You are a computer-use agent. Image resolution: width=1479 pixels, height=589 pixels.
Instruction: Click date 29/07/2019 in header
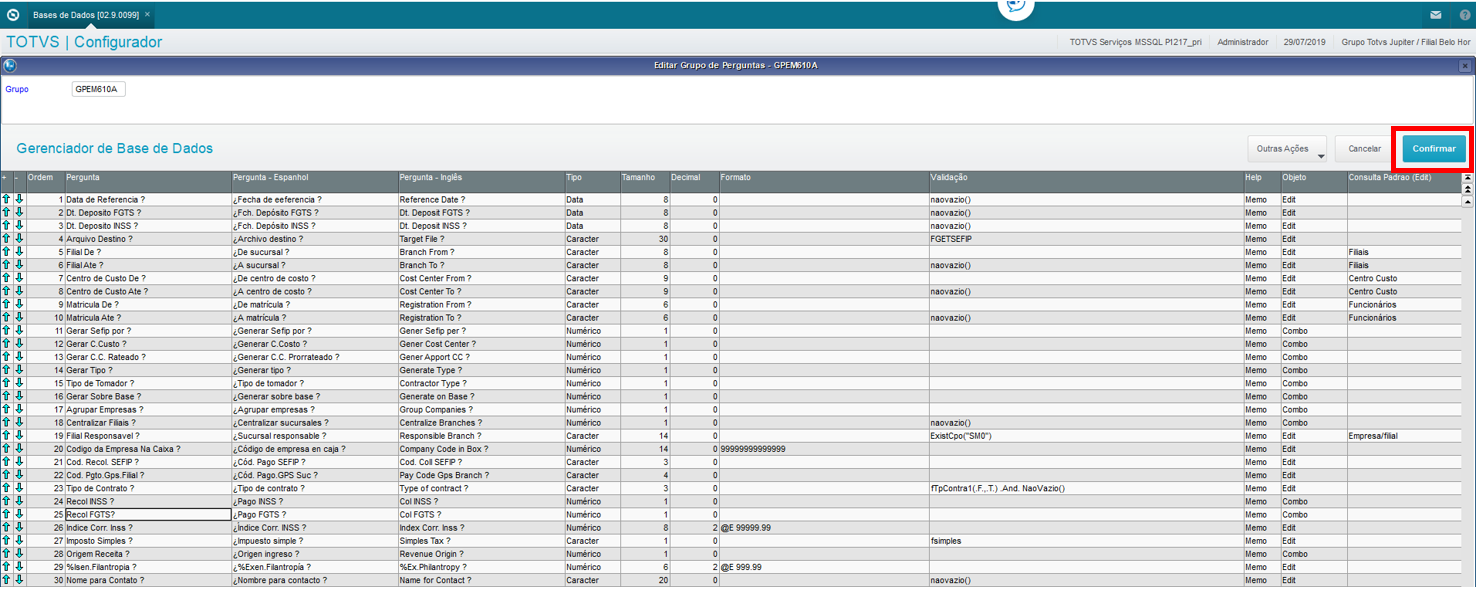[x=1304, y=42]
